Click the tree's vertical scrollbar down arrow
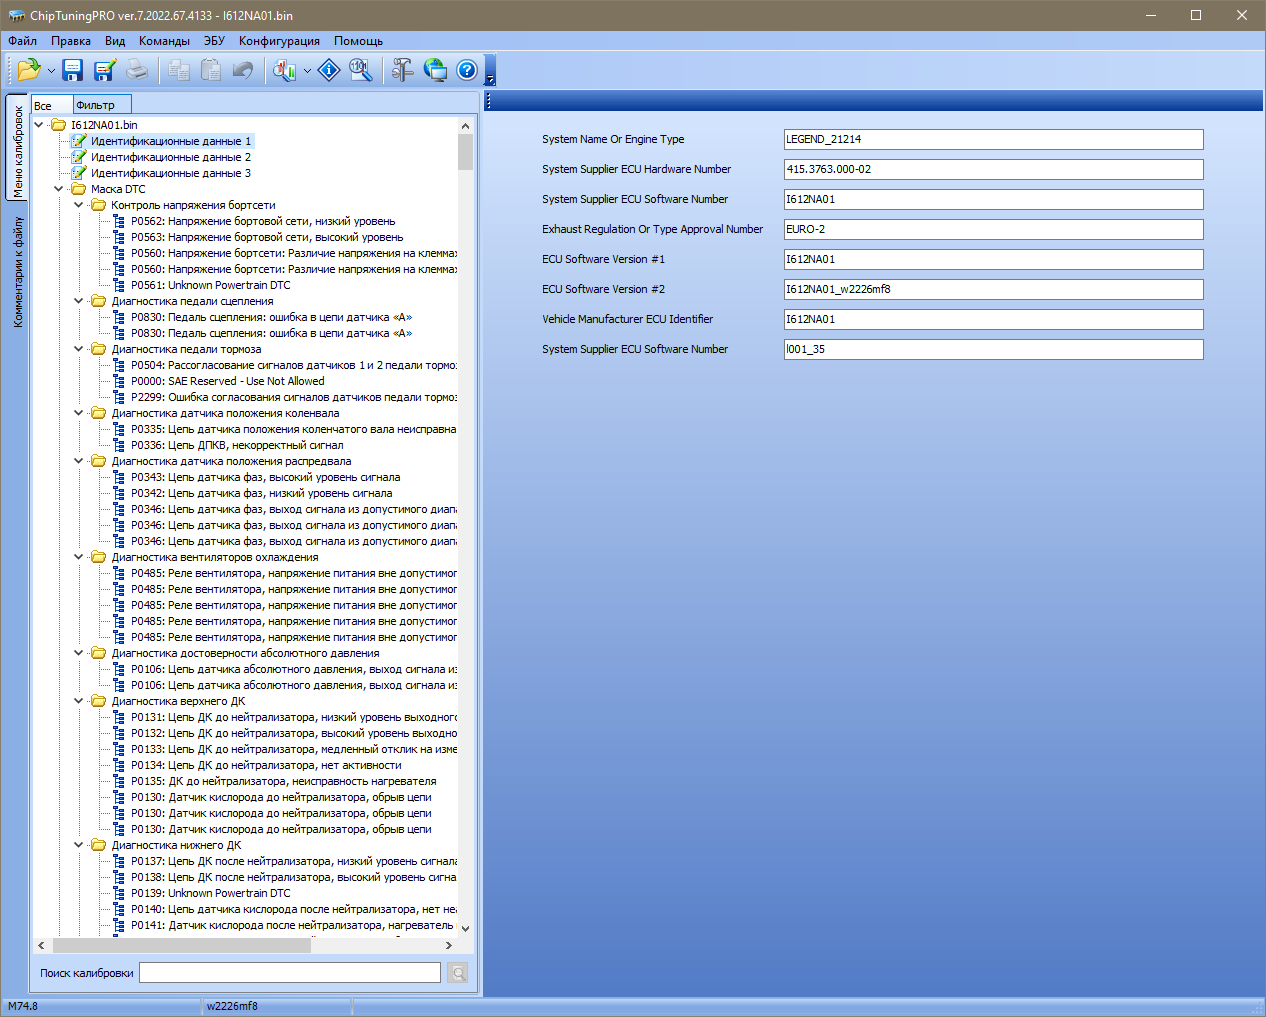 pos(465,928)
